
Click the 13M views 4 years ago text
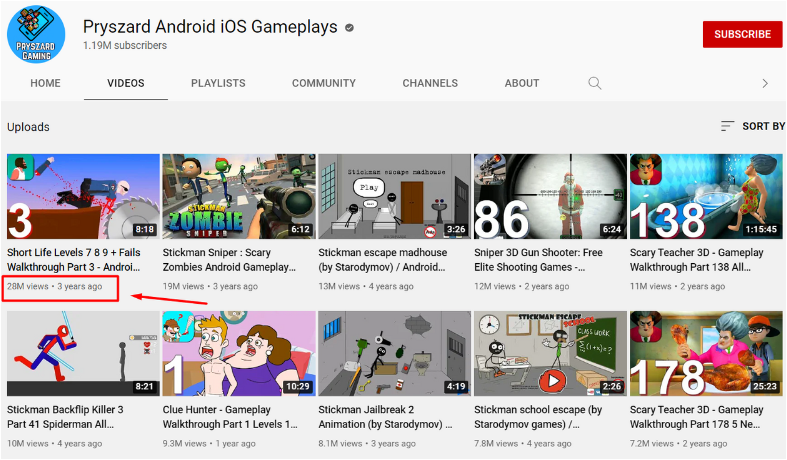pos(366,286)
